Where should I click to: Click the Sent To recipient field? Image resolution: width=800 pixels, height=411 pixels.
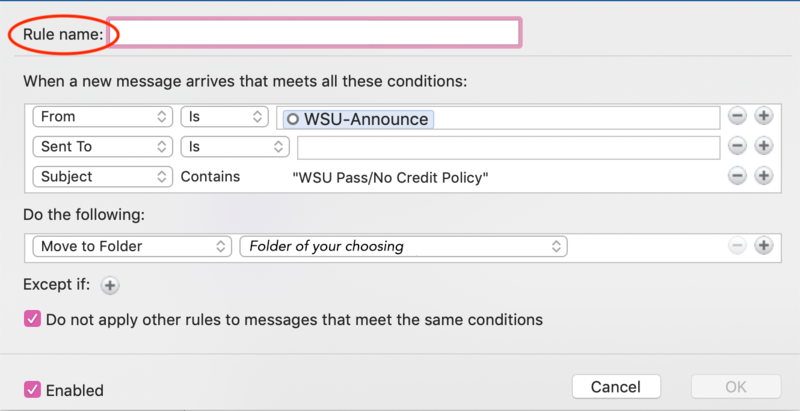coord(508,147)
